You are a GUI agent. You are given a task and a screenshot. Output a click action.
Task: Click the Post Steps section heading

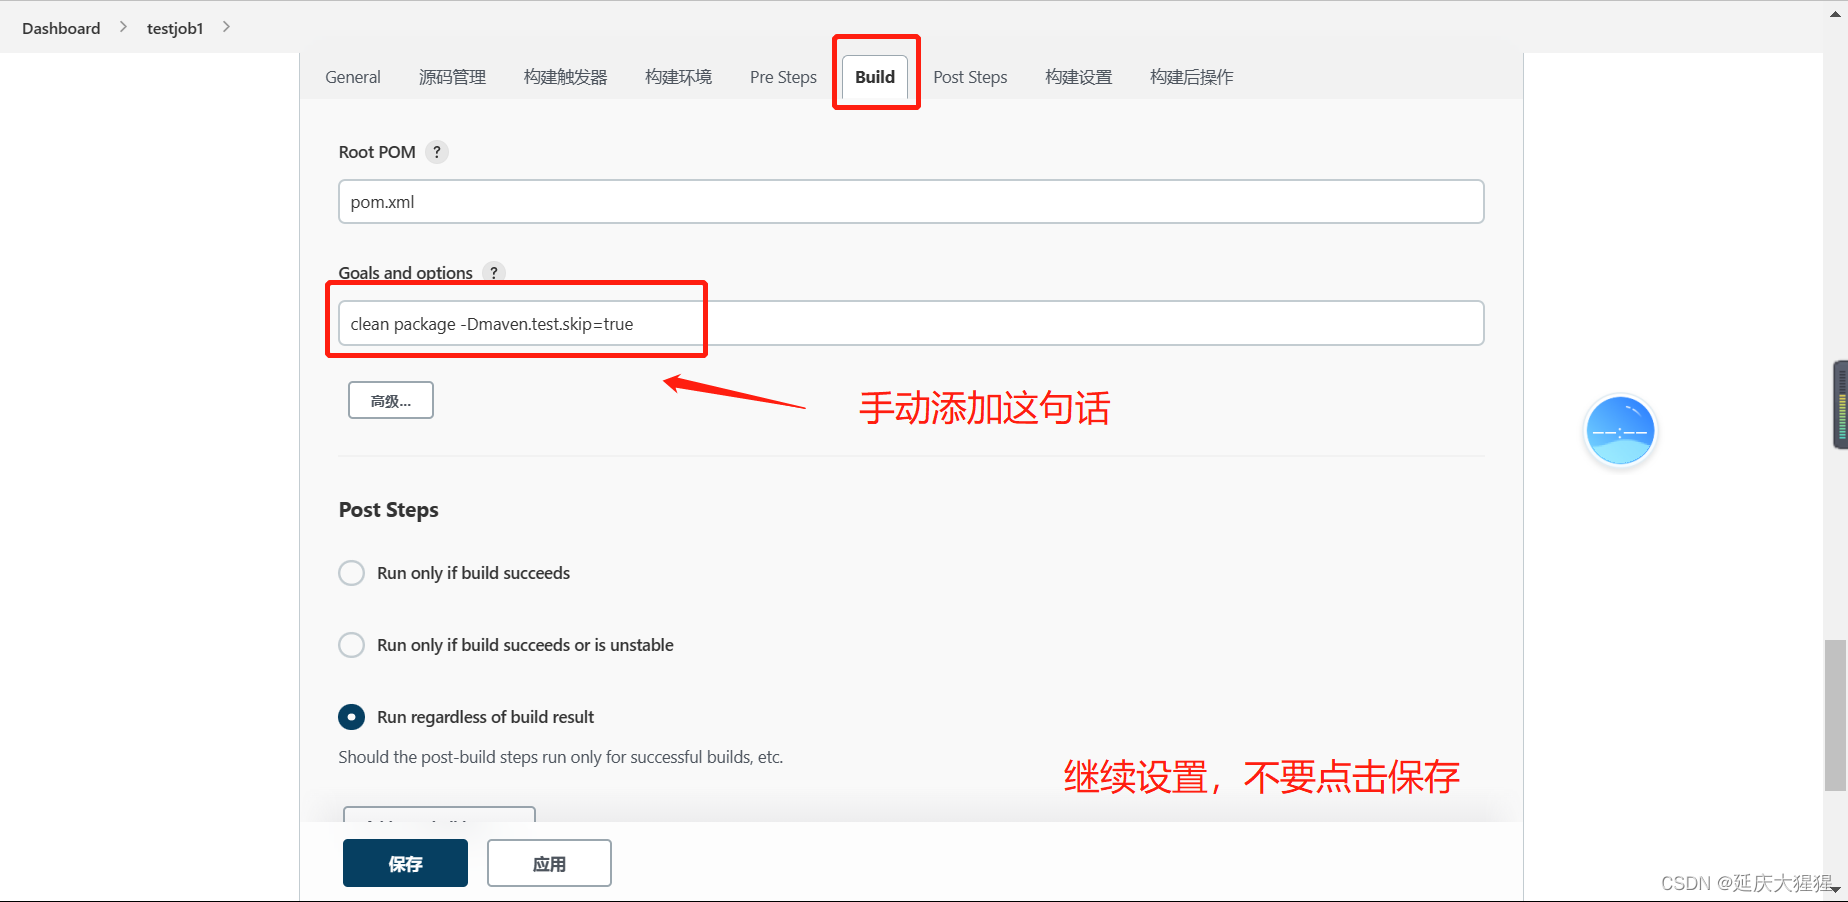(x=388, y=510)
